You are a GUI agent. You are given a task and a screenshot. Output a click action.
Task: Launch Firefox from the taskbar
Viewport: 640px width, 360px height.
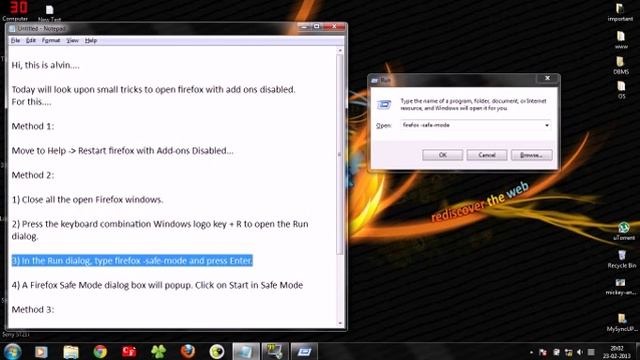[x=188, y=351]
